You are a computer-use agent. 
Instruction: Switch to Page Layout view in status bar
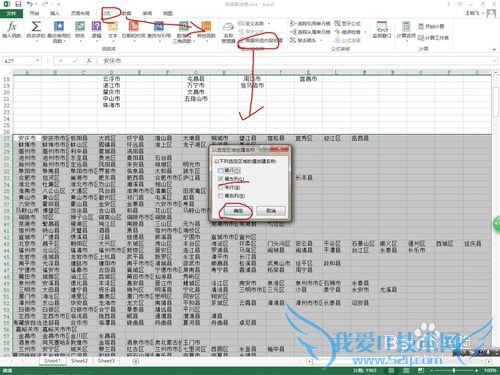coord(406,370)
